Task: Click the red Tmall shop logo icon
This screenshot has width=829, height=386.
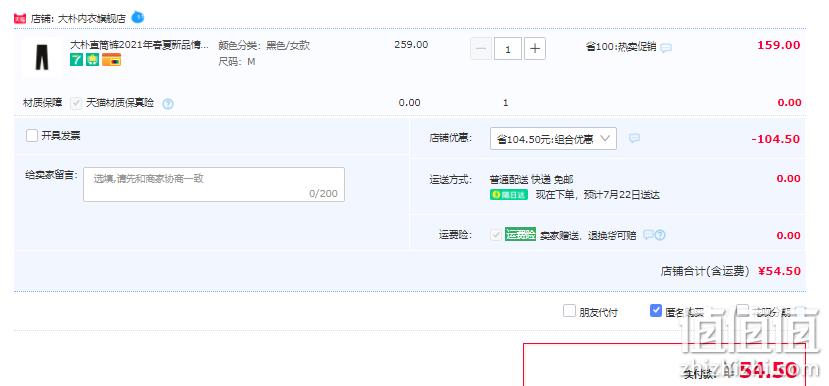Action: [x=20, y=19]
